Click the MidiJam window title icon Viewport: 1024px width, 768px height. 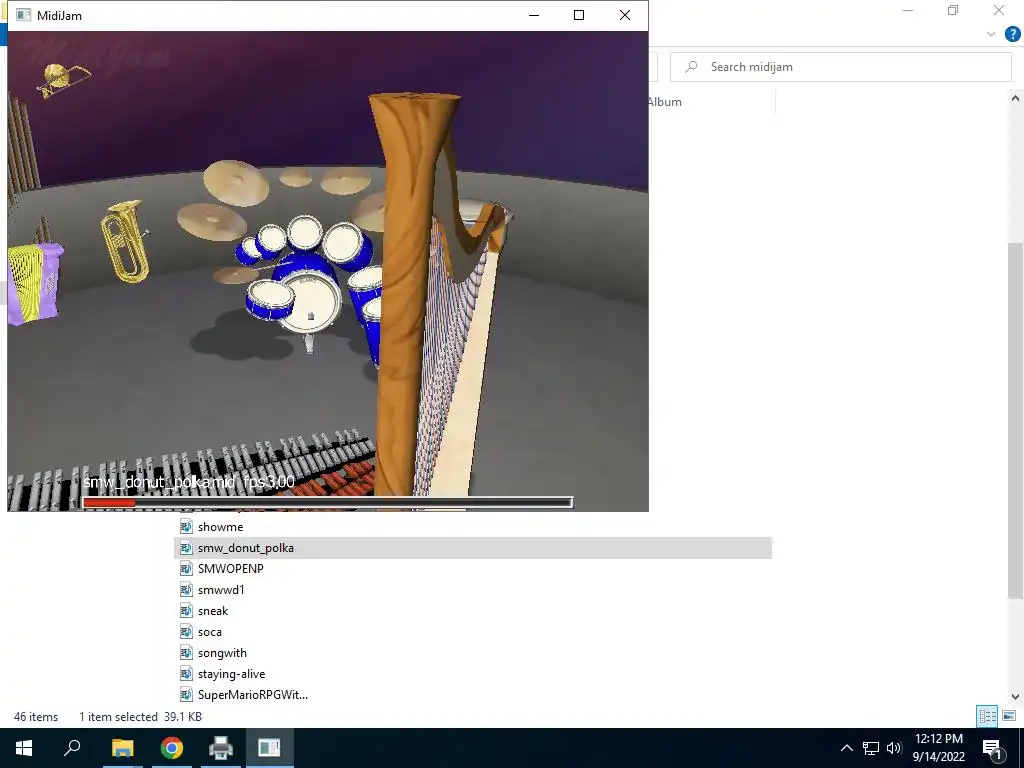24,15
